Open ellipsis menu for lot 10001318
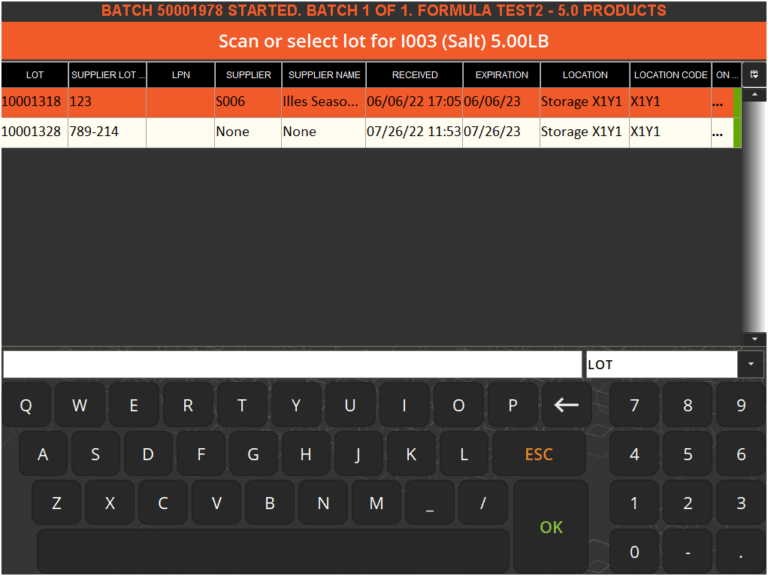 tap(717, 102)
